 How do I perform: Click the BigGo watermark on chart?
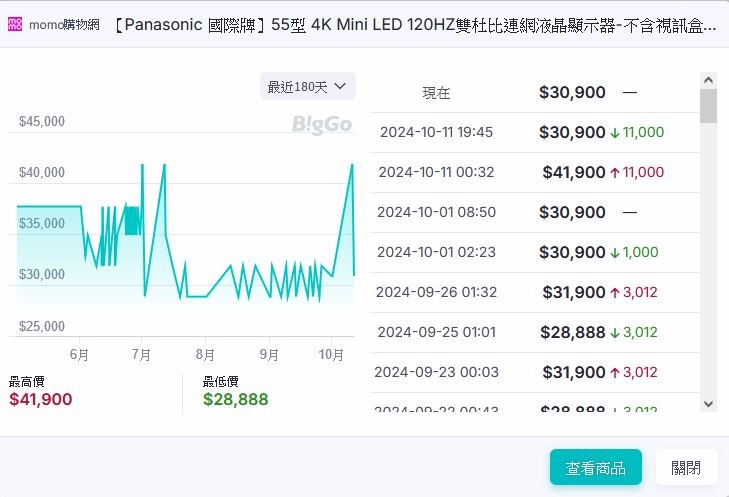pyautogui.click(x=322, y=124)
